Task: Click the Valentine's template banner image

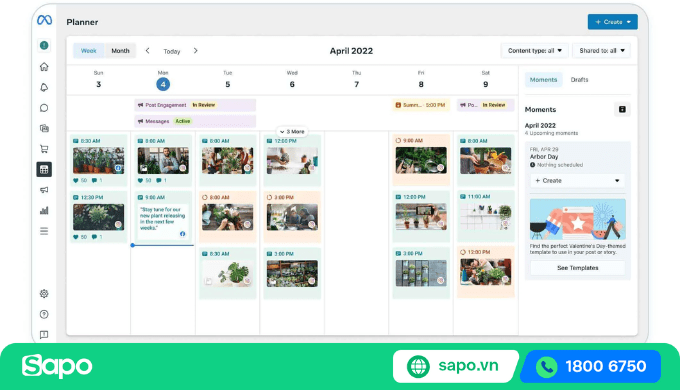Action: click(578, 219)
